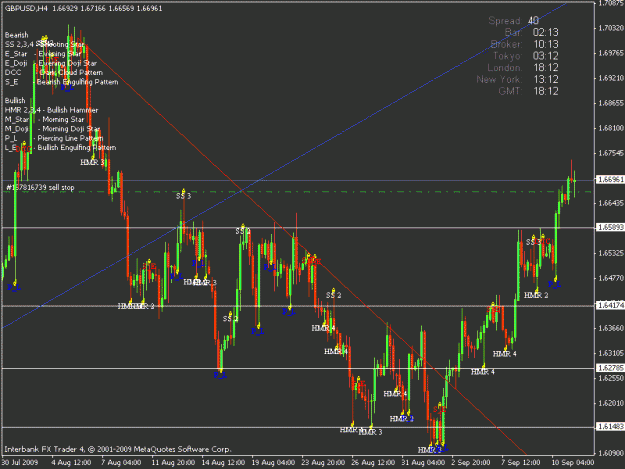
Task: Click the 1.65325 price axis label
Action: click(x=611, y=253)
